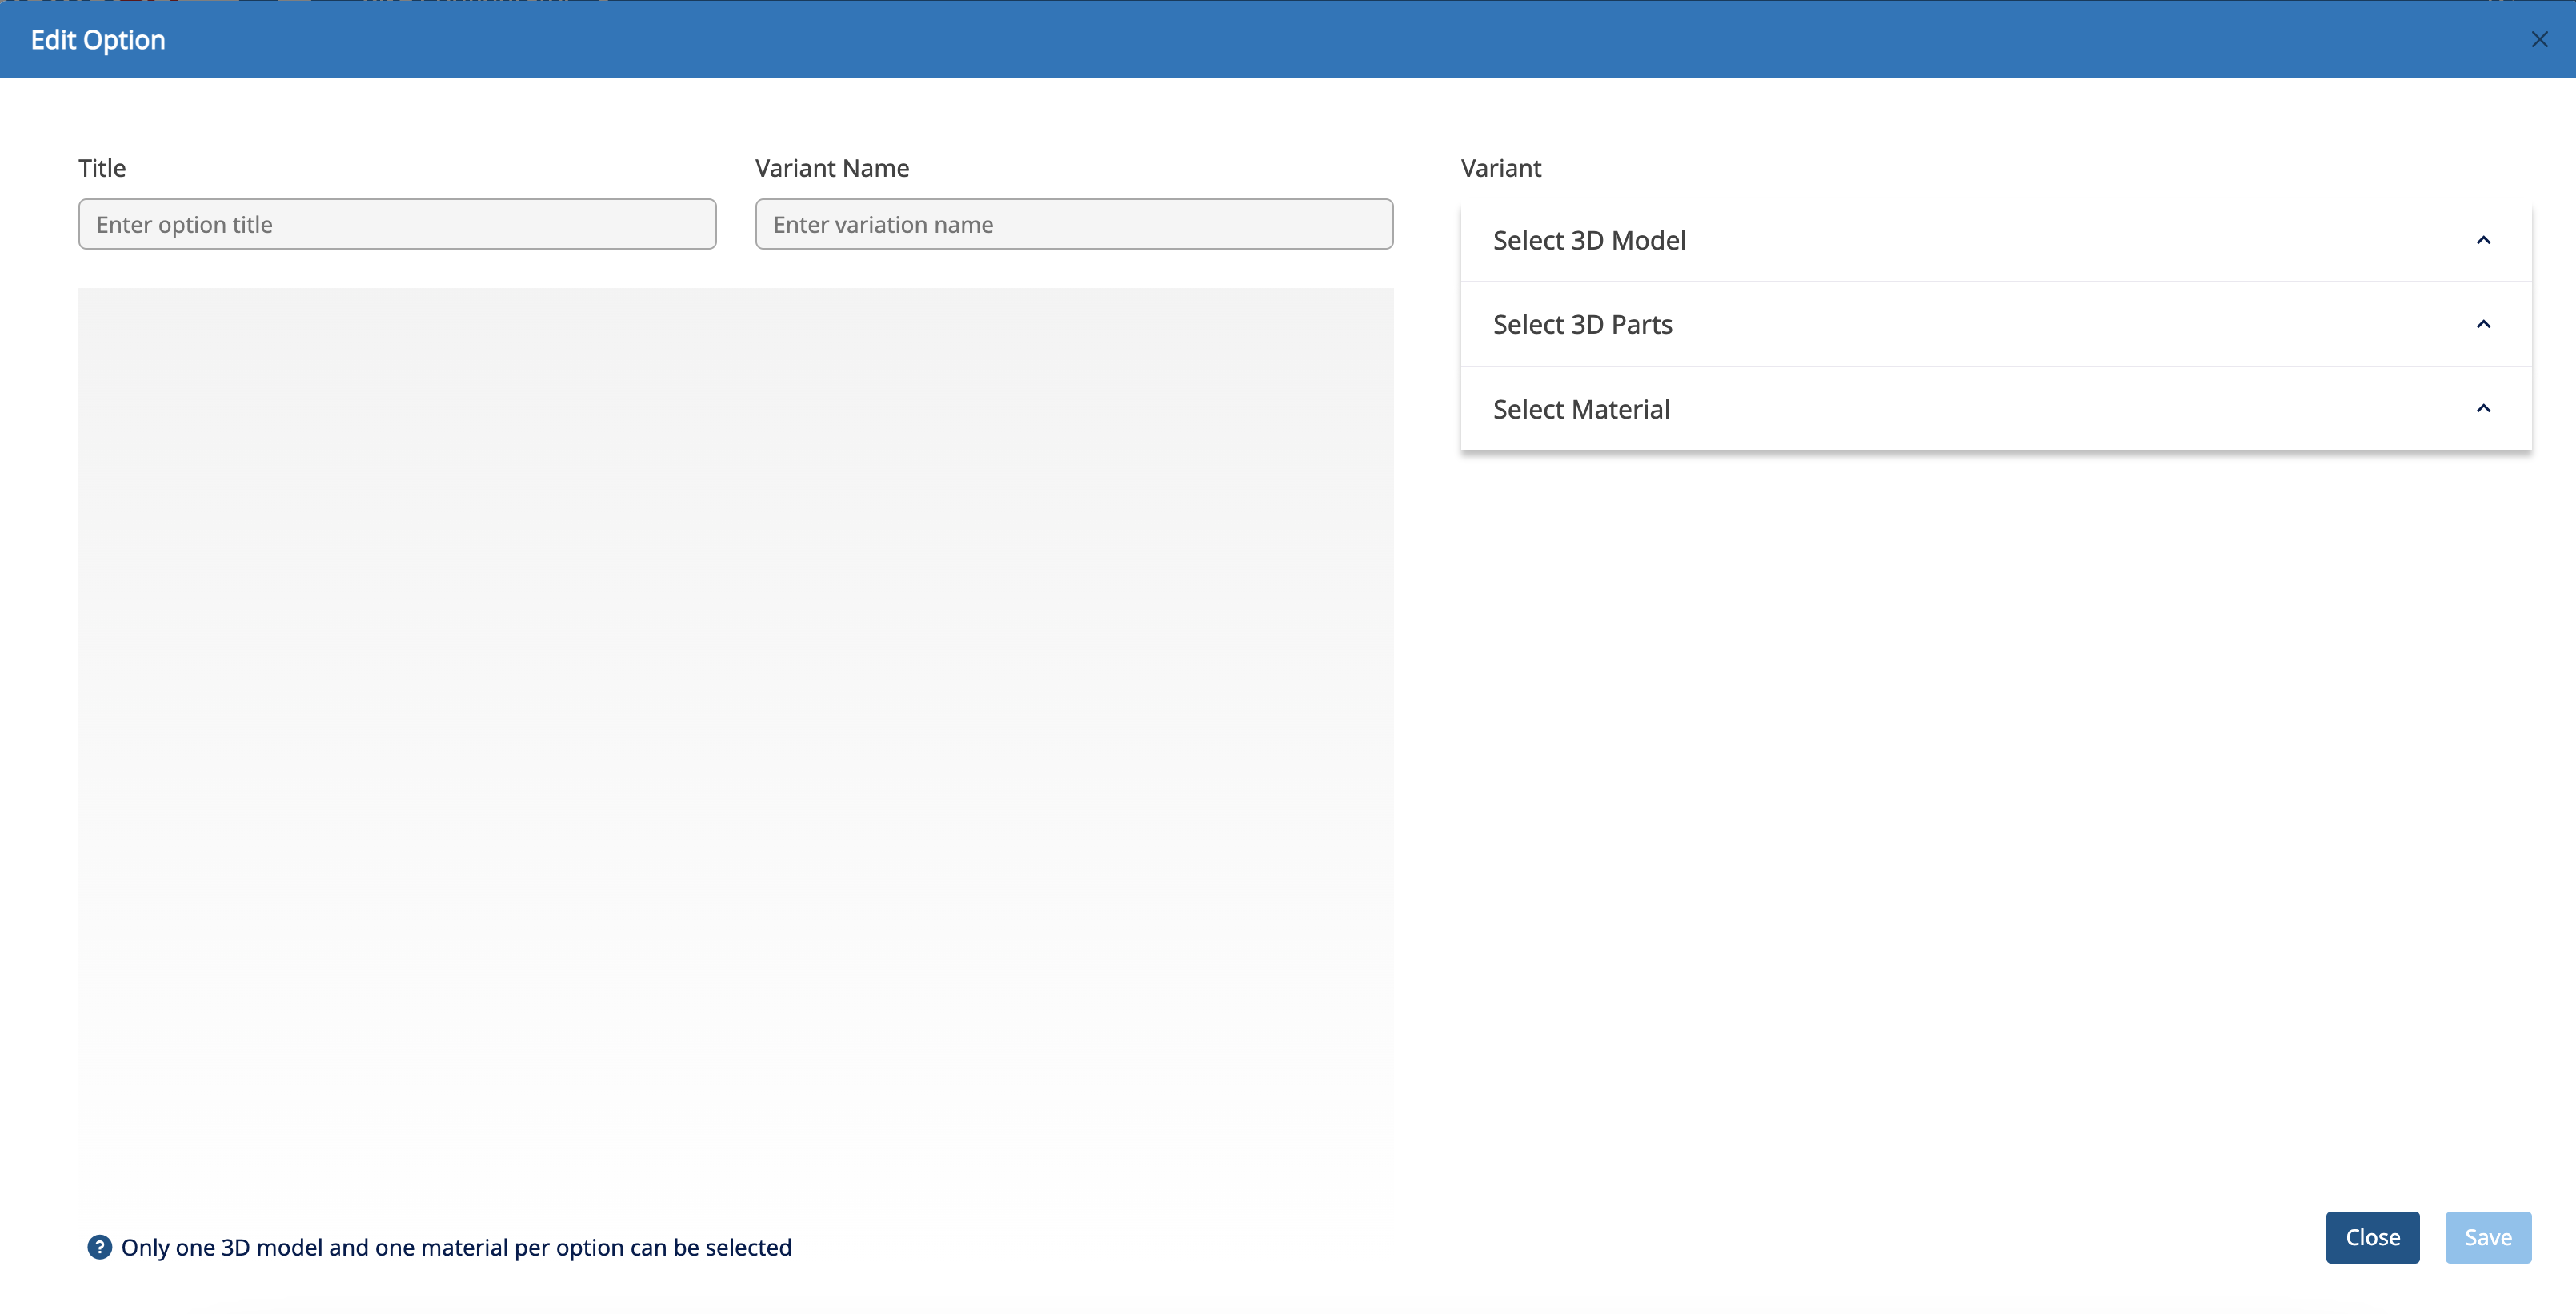Screen dimensions: 2576x1314
Task: Focus the Enter variation name field
Action: [1074, 224]
